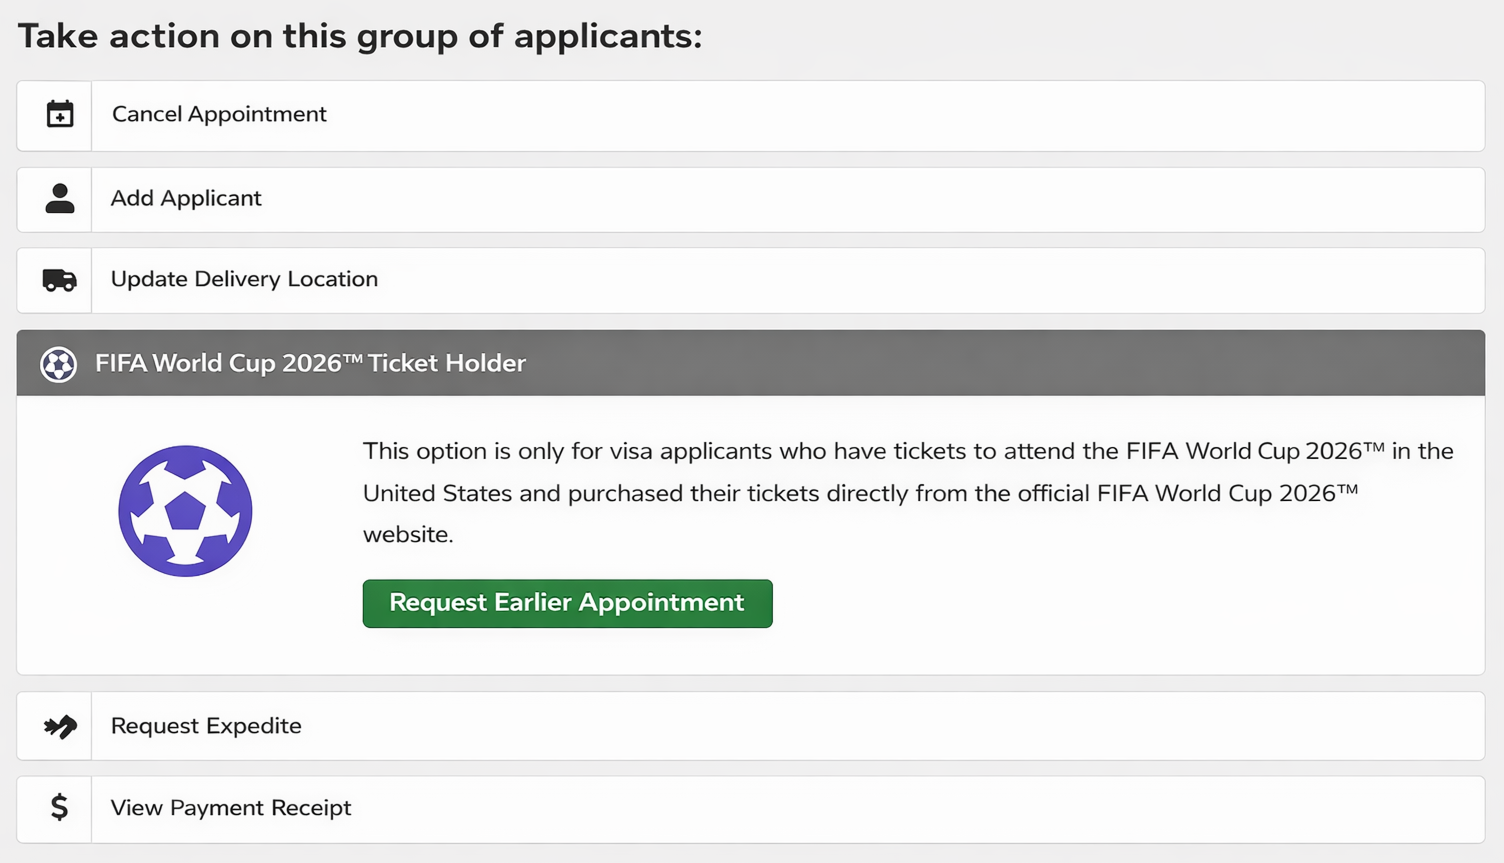
Task: Open the View Payment Receipt option
Action: (231, 808)
